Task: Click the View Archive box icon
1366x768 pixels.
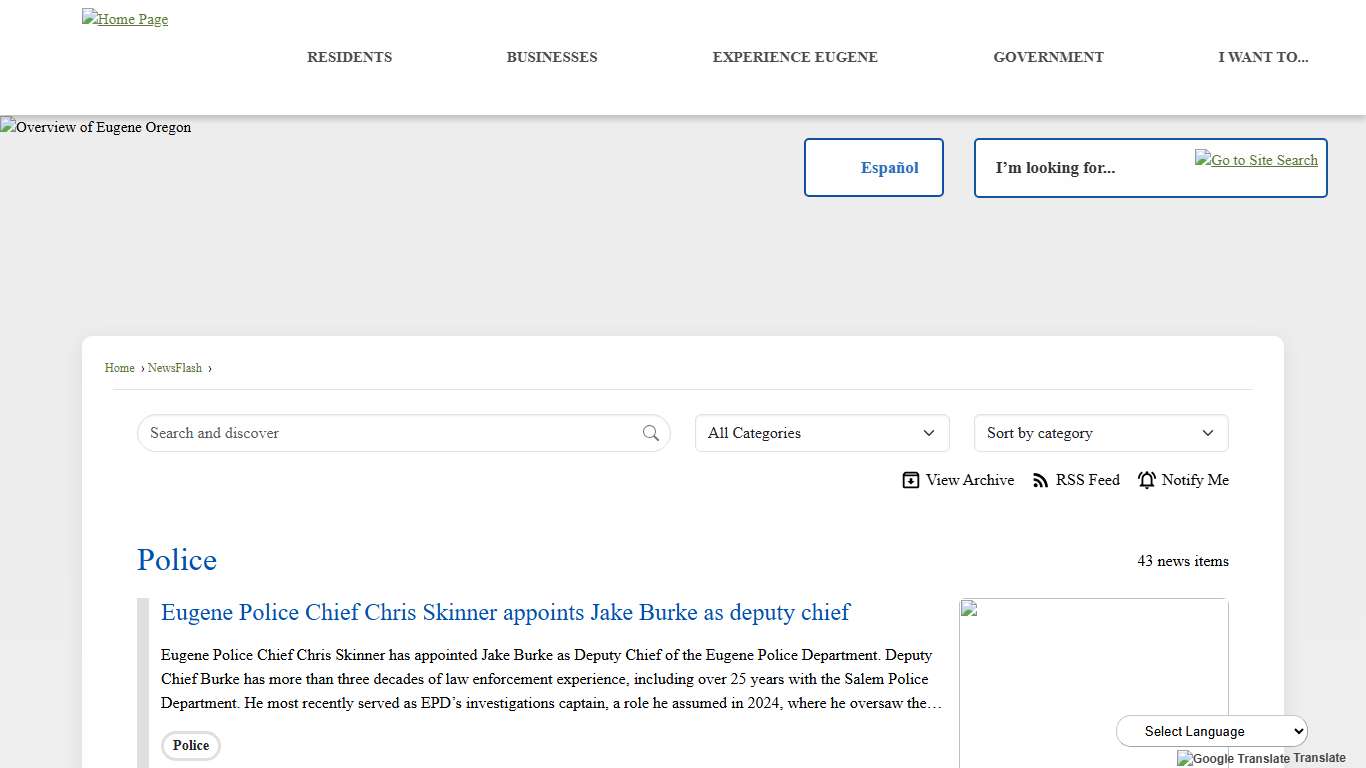Action: [910, 480]
